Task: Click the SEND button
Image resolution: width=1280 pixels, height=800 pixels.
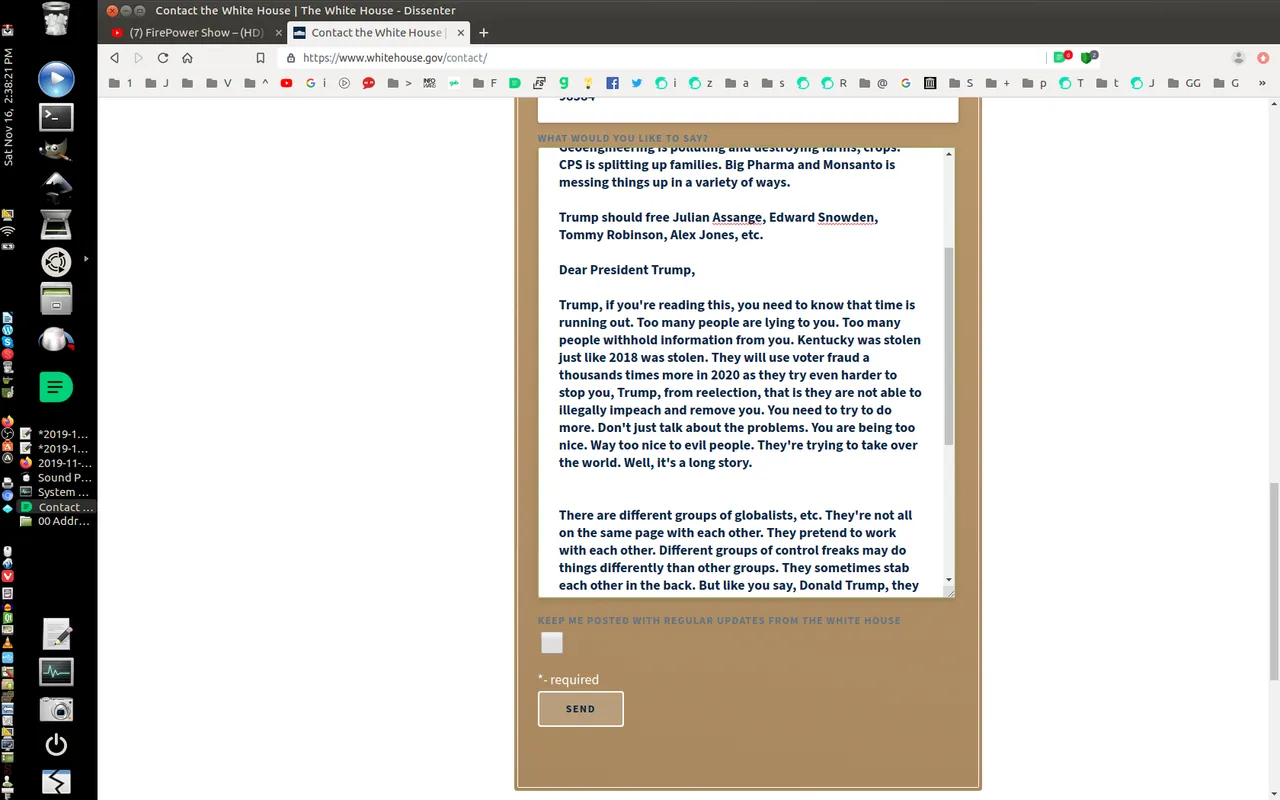Action: point(580,709)
